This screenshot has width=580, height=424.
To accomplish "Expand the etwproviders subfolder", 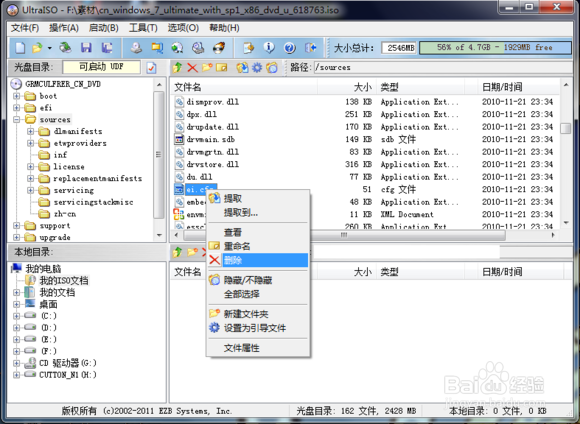I will (x=30, y=143).
